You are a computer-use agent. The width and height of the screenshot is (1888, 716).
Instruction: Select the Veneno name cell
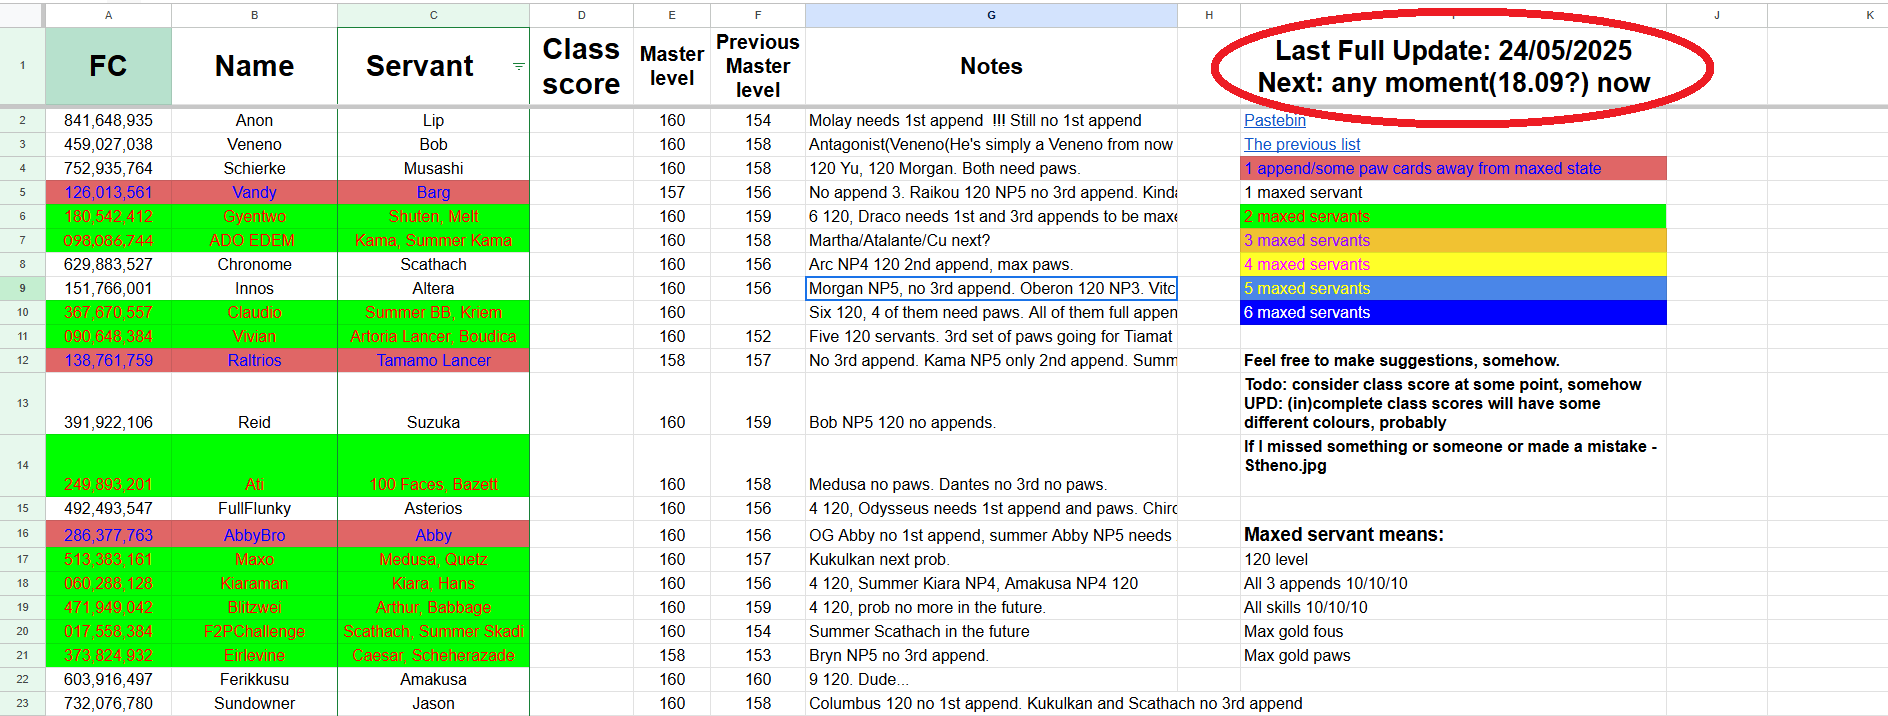[x=254, y=144]
